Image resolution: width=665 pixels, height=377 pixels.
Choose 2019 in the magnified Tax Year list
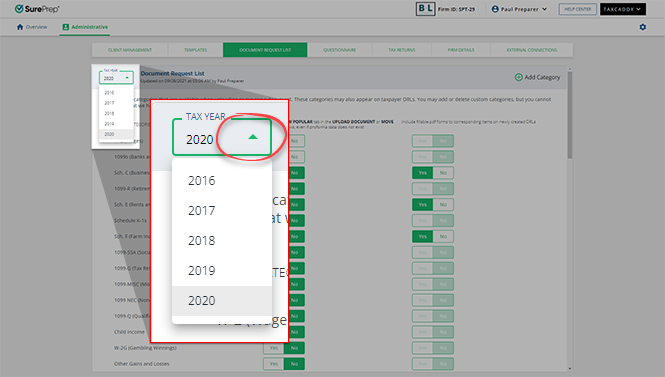coord(222,271)
